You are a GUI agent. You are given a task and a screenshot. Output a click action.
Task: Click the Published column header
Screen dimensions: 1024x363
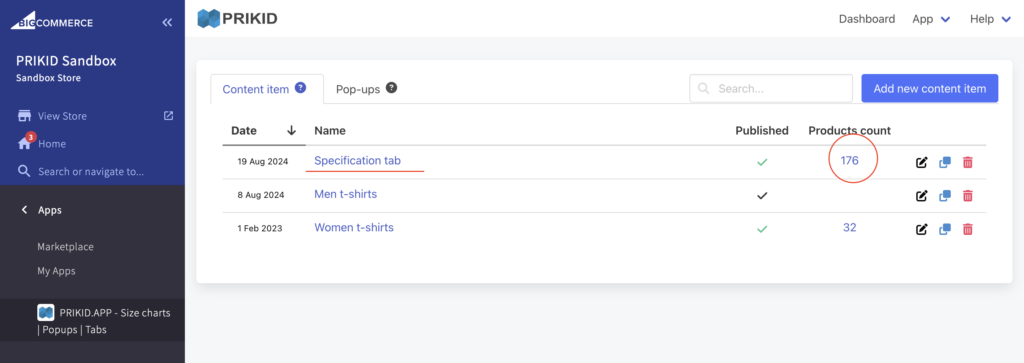point(761,131)
